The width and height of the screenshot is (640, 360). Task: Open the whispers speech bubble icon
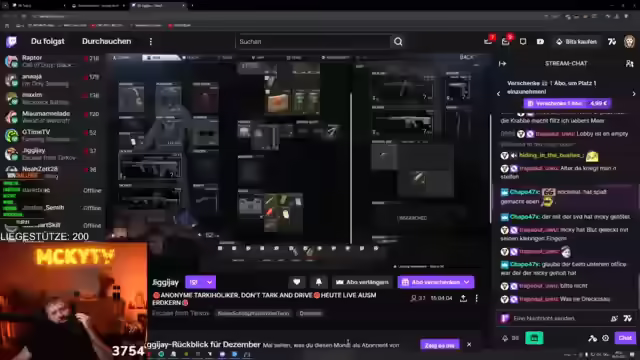523,42
